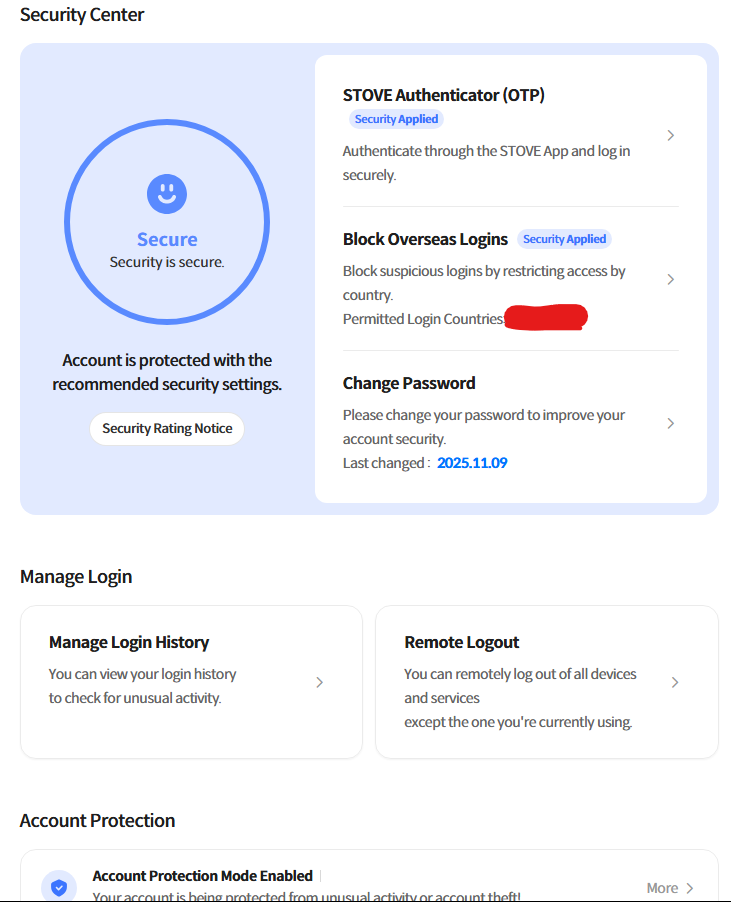Expand the Block Overseas Logins arrow
Image resolution: width=731 pixels, height=902 pixels.
[x=671, y=279]
